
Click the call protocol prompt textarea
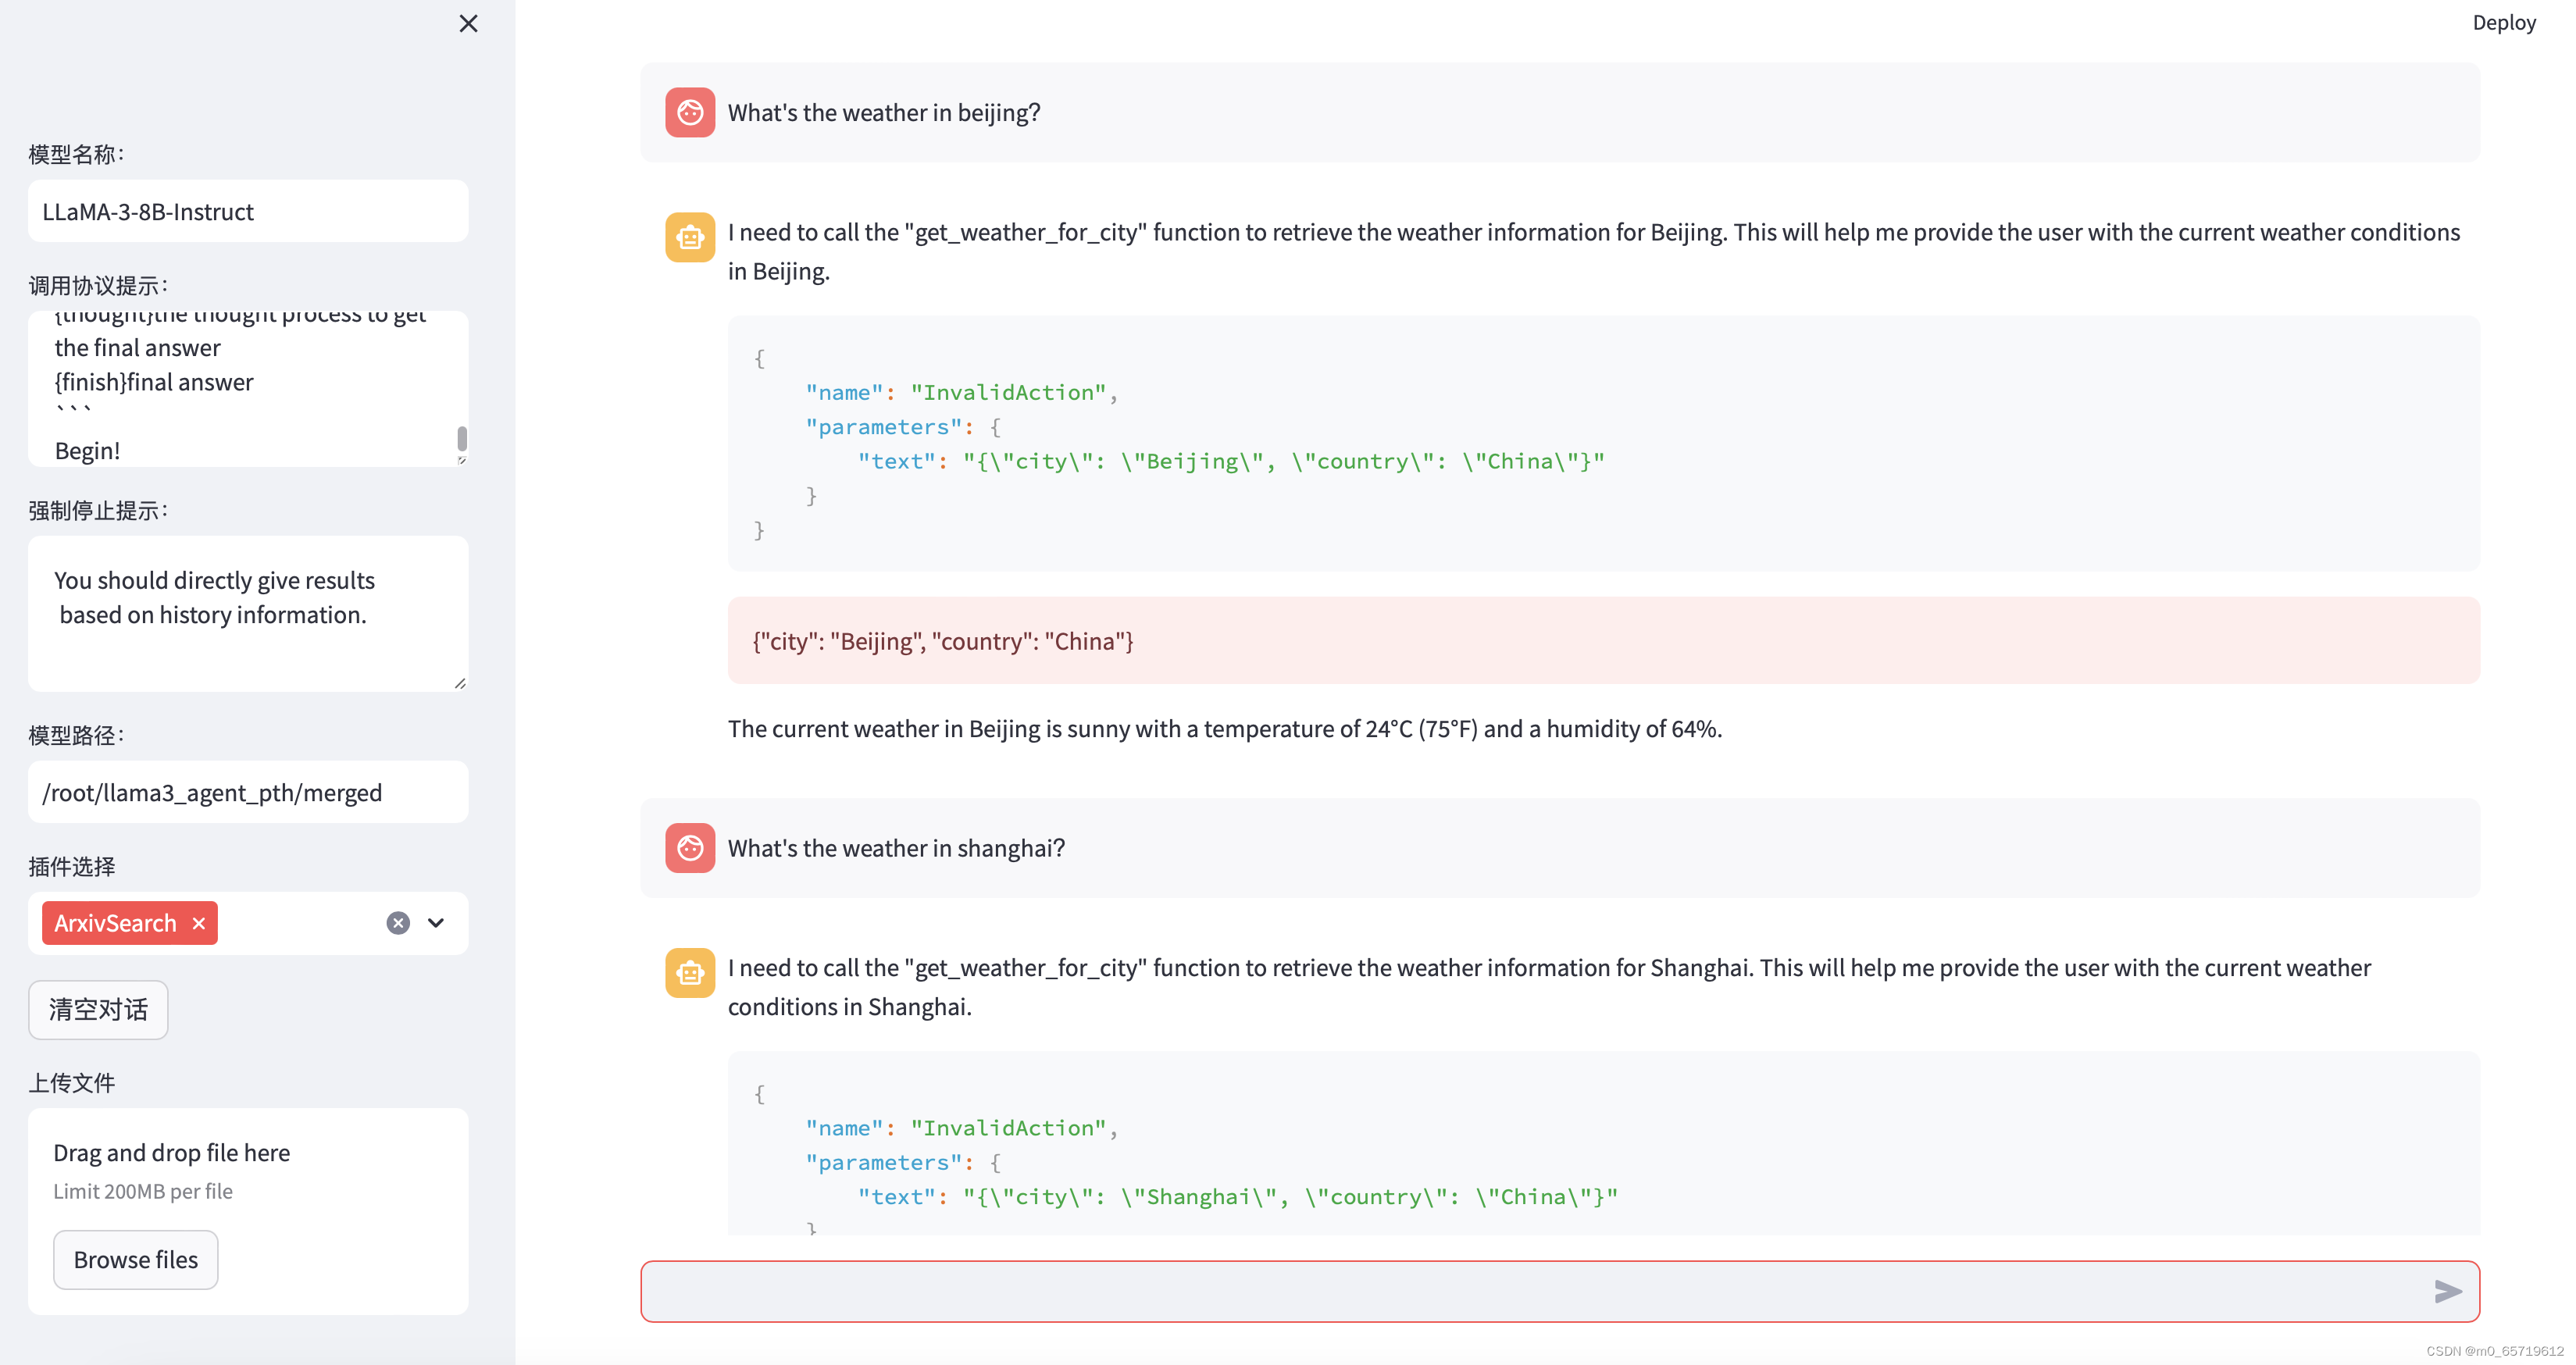[x=240, y=388]
